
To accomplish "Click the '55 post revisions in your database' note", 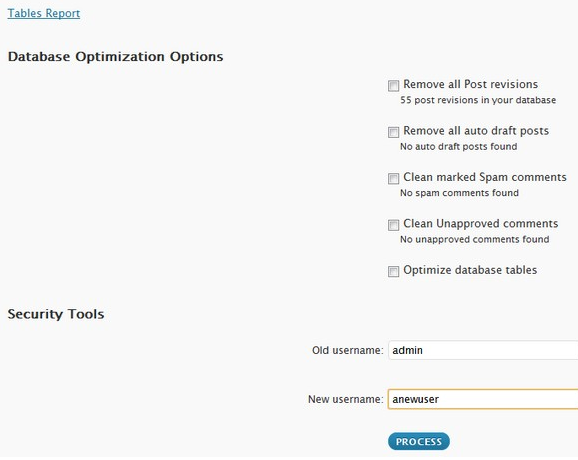I will coord(478,100).
